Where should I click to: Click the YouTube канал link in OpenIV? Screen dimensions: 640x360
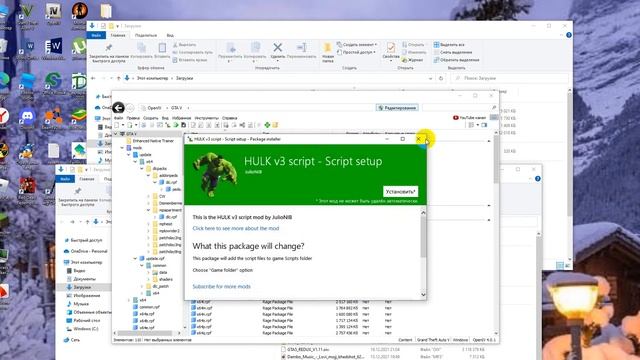(x=469, y=118)
